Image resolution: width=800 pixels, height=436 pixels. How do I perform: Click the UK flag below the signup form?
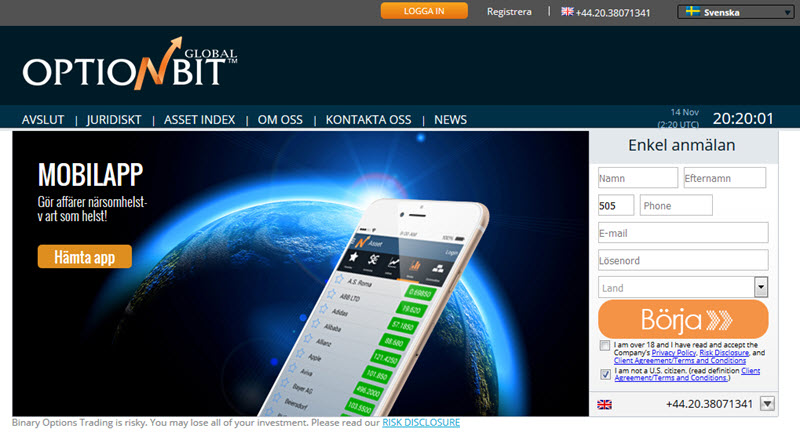point(605,404)
